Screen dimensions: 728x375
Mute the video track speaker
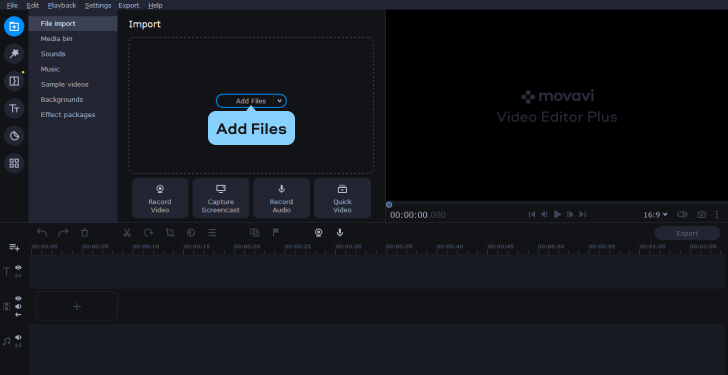pyautogui.click(x=18, y=306)
